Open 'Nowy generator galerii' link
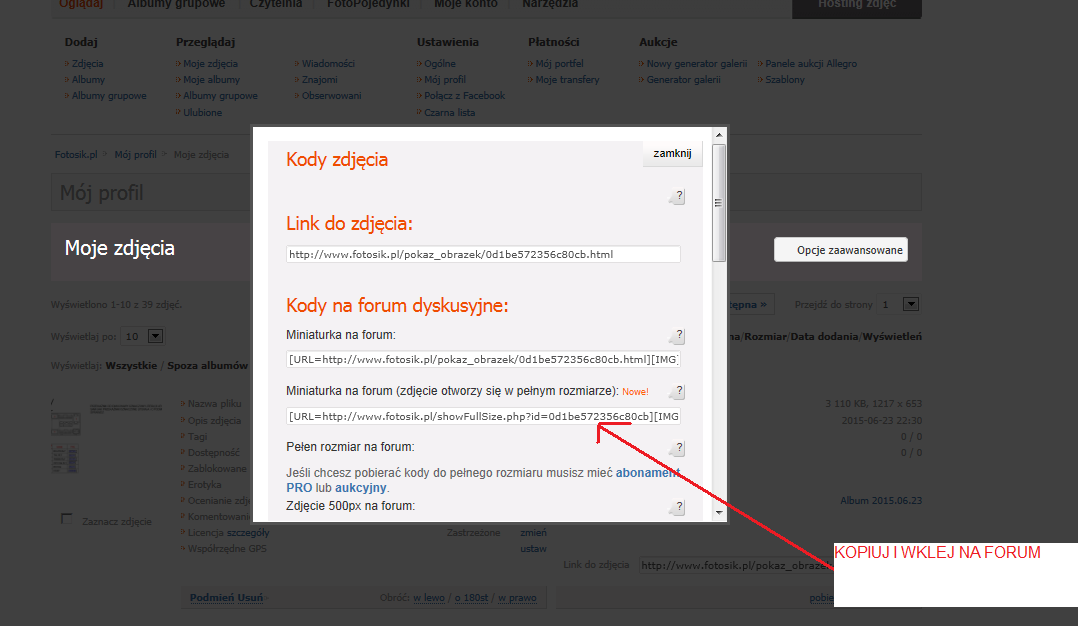 697,64
